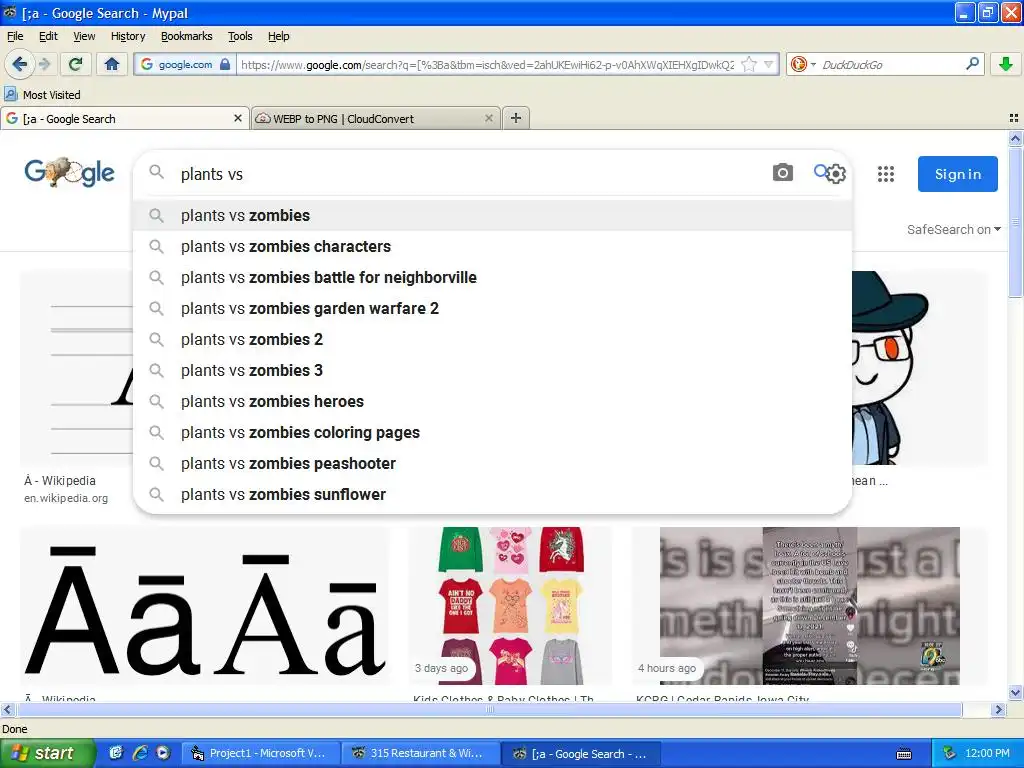Go to the Home page
The width and height of the screenshot is (1024, 768).
pyautogui.click(x=112, y=64)
